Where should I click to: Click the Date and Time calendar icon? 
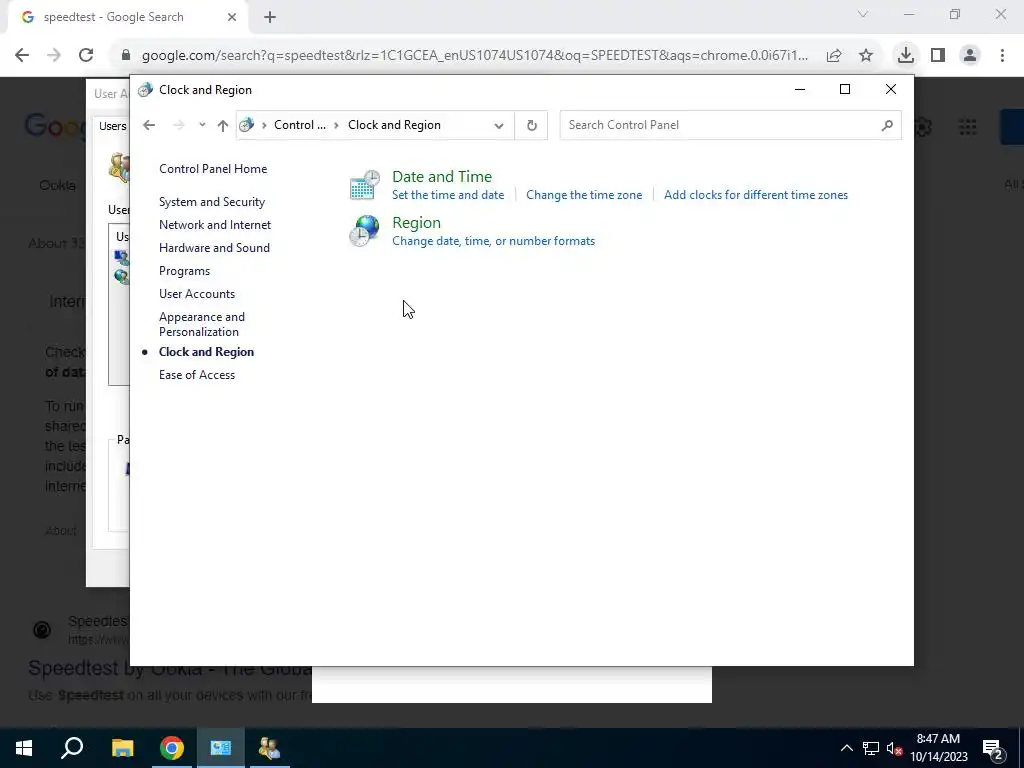click(364, 185)
